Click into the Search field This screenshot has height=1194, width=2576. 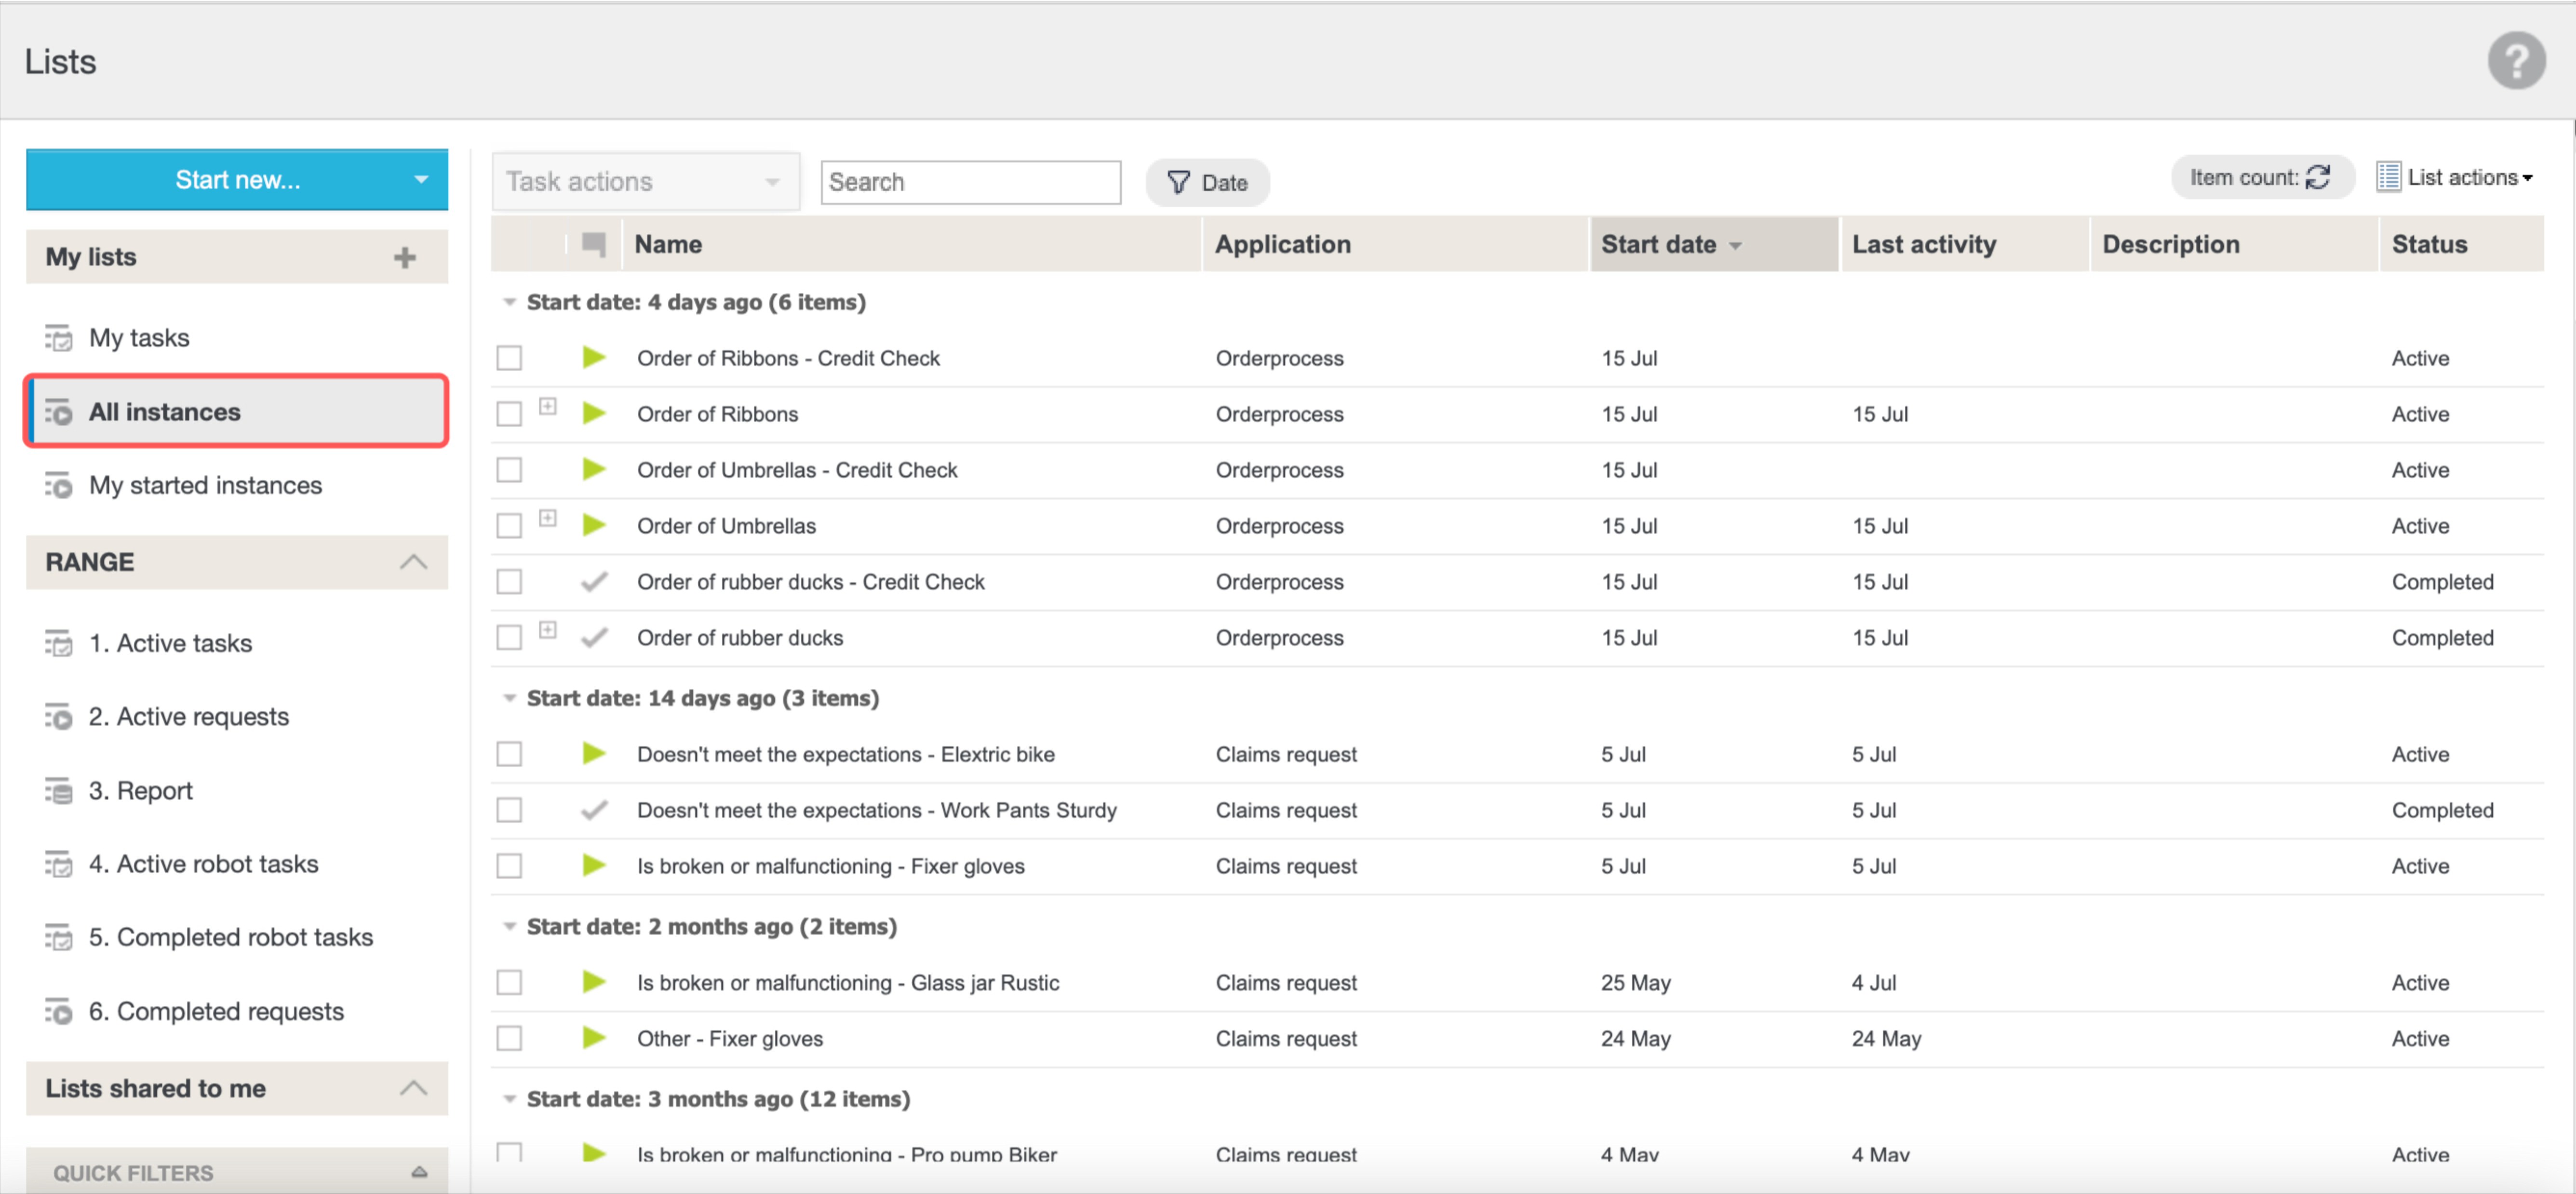point(969,182)
